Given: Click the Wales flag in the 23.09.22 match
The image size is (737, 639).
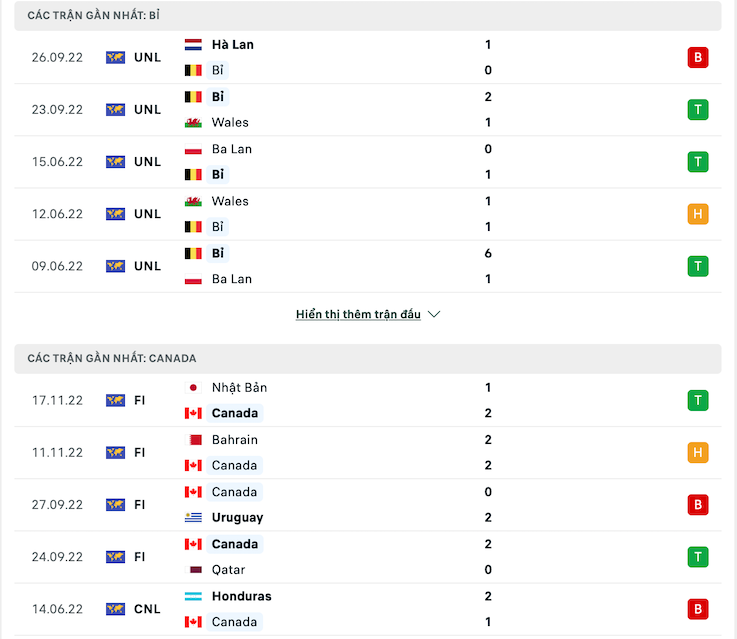Looking at the screenshot, I should point(194,122).
